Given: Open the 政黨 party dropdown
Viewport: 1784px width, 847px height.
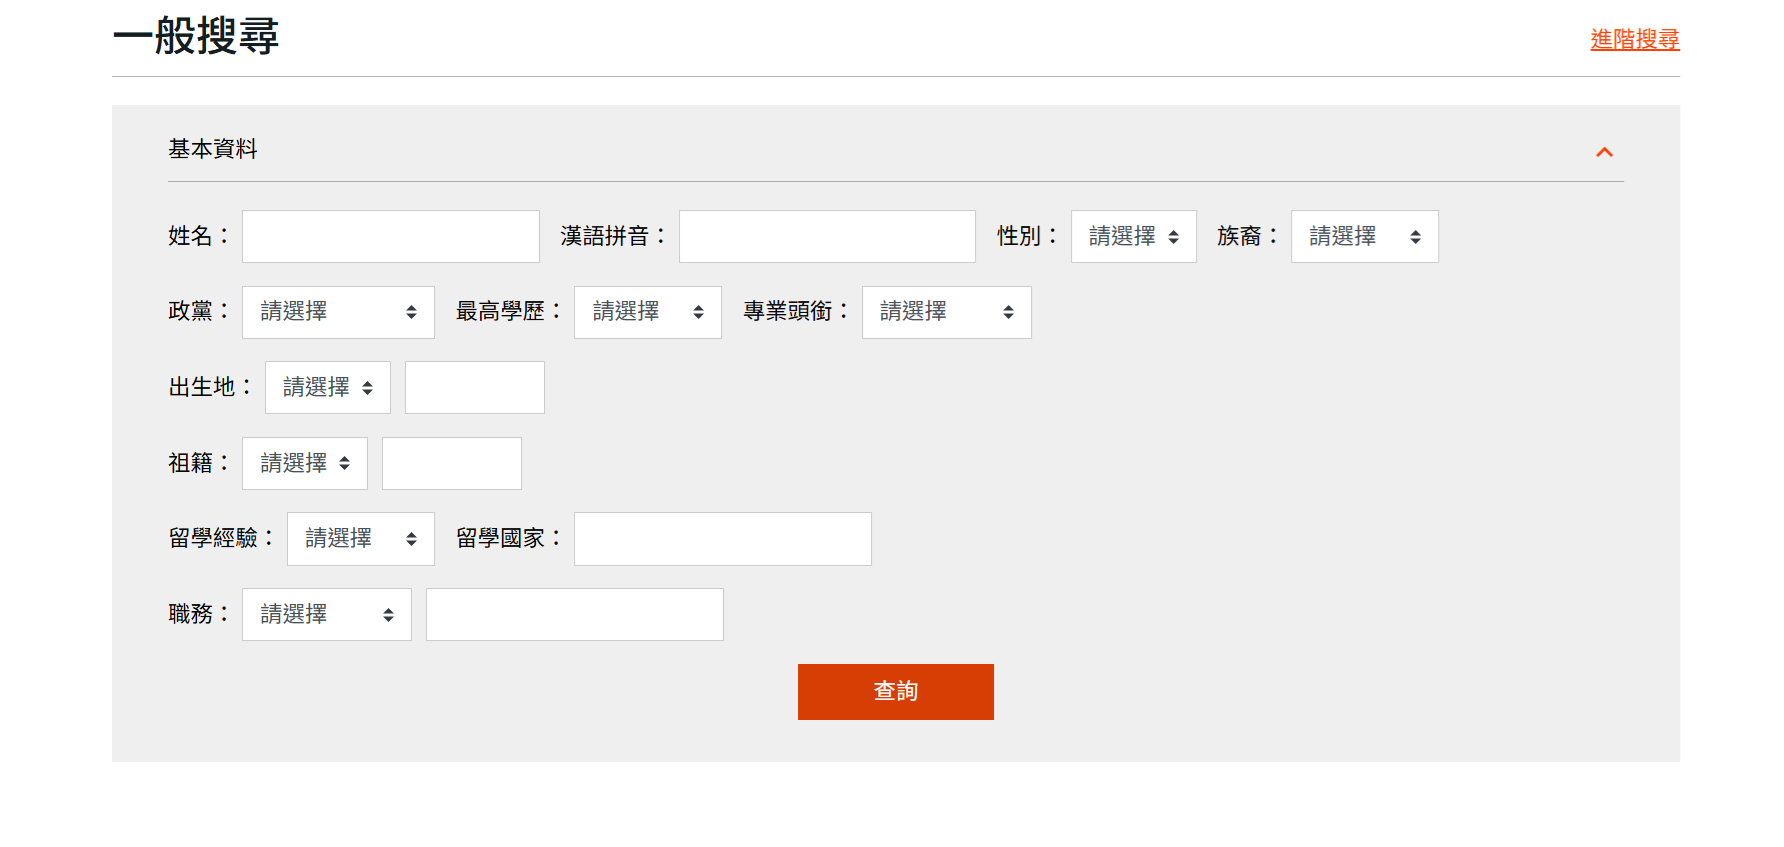Looking at the screenshot, I should (338, 312).
